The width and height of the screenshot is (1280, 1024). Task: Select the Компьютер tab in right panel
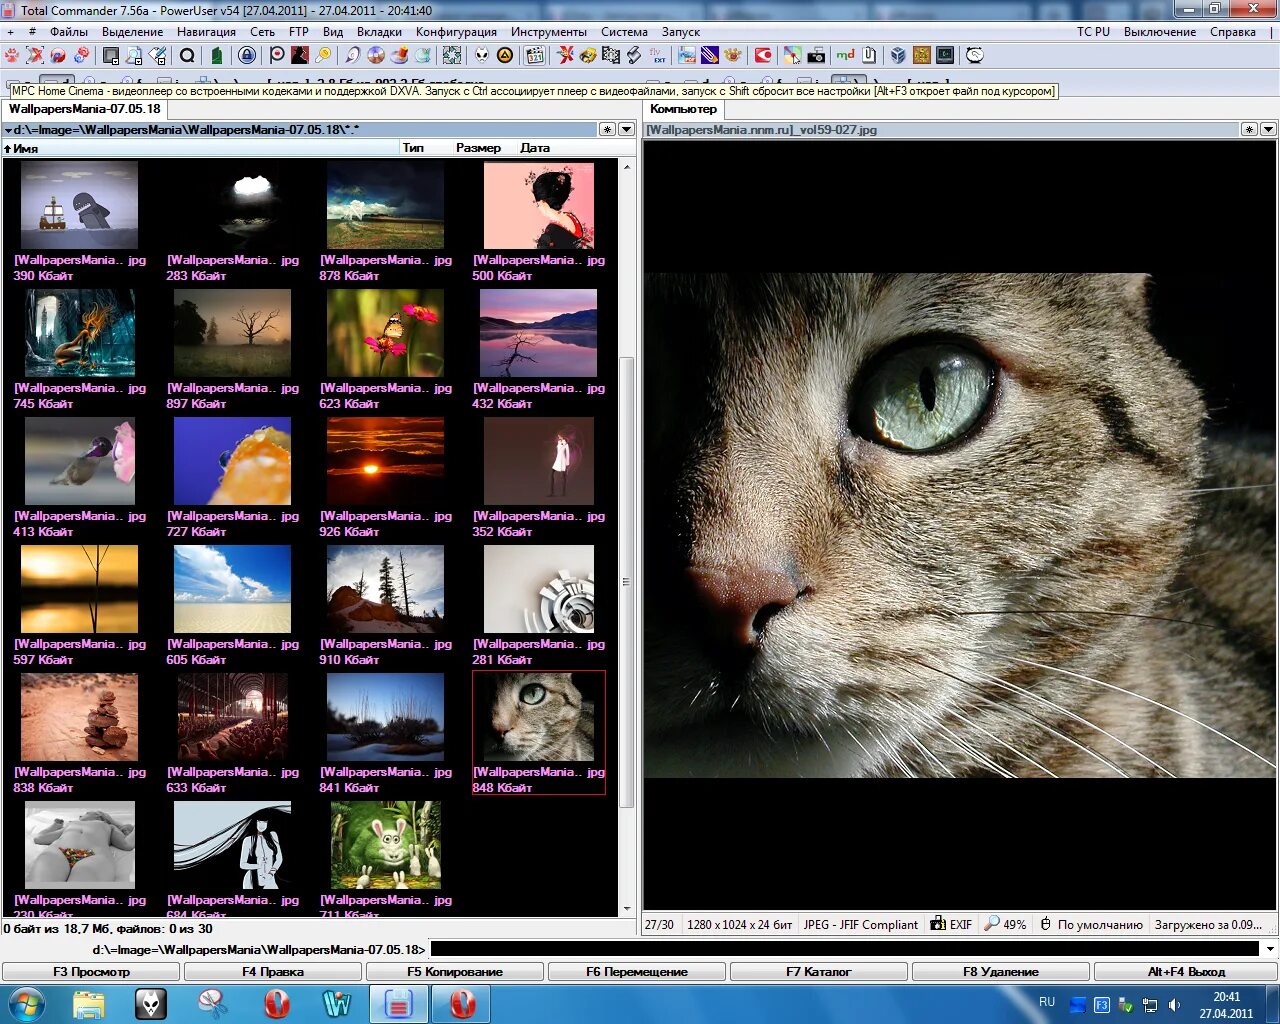[684, 109]
